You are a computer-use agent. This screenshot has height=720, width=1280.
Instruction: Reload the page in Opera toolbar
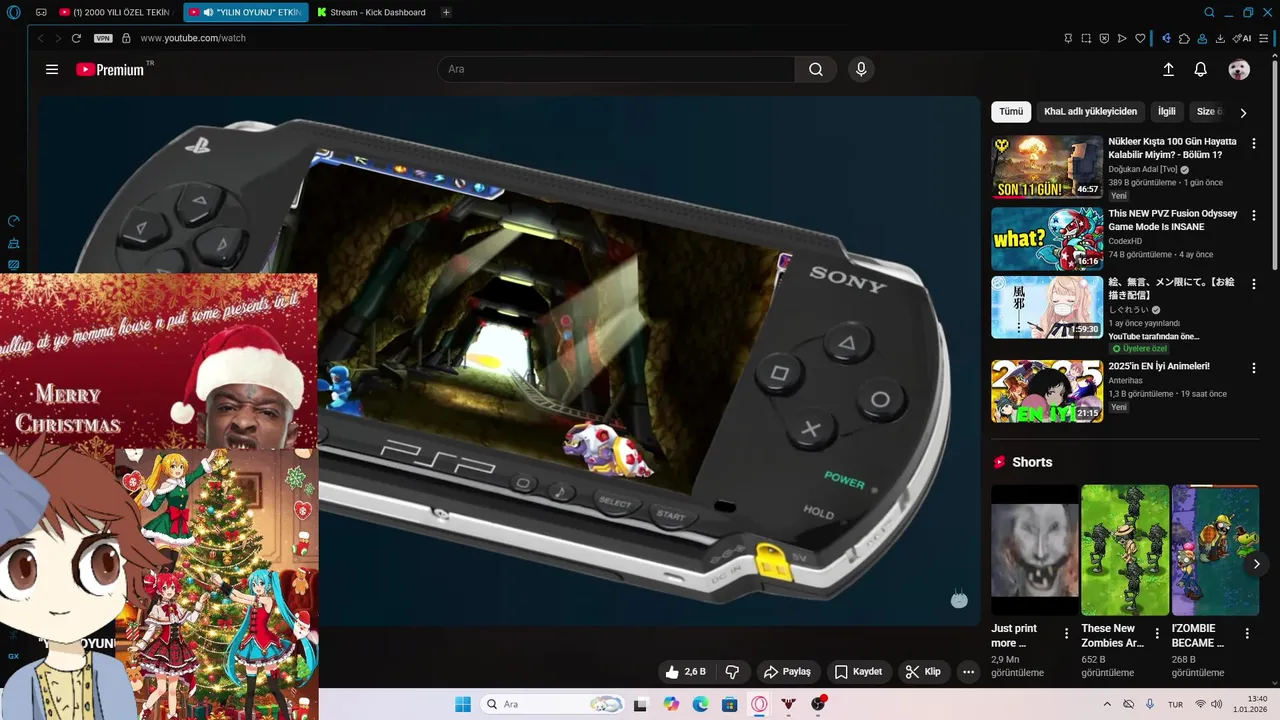[x=76, y=38]
